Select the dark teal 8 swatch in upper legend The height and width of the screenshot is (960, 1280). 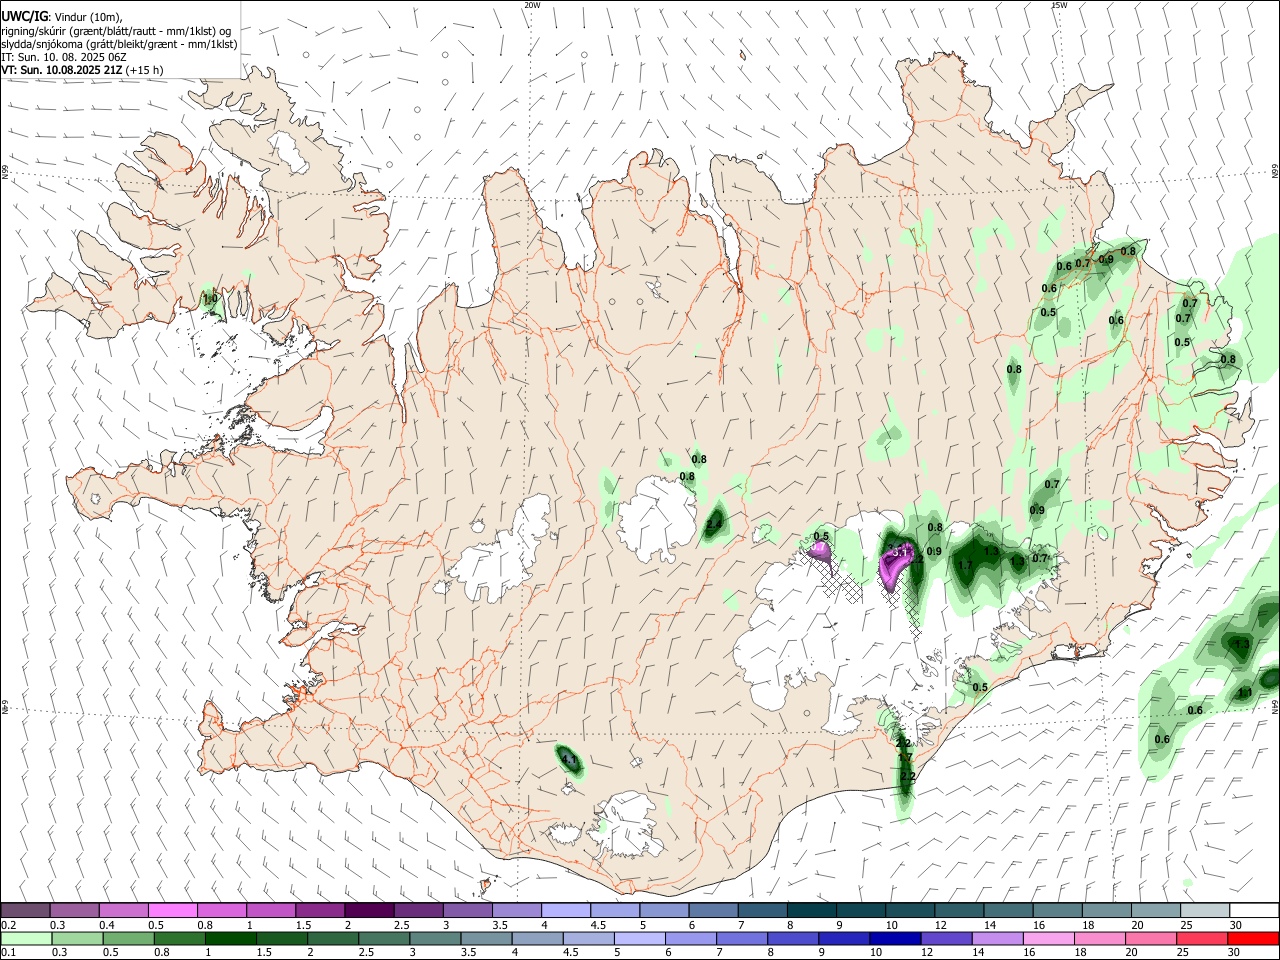point(811,910)
